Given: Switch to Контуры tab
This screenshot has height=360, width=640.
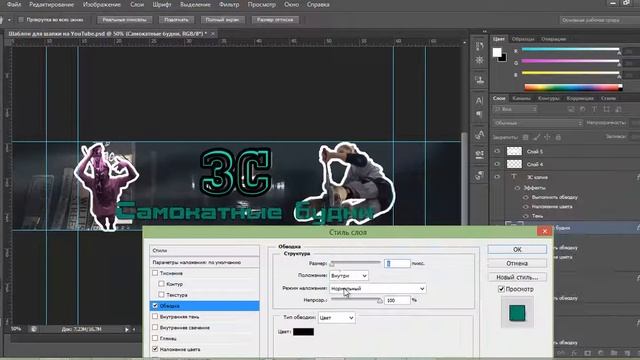Looking at the screenshot, I should (x=548, y=98).
